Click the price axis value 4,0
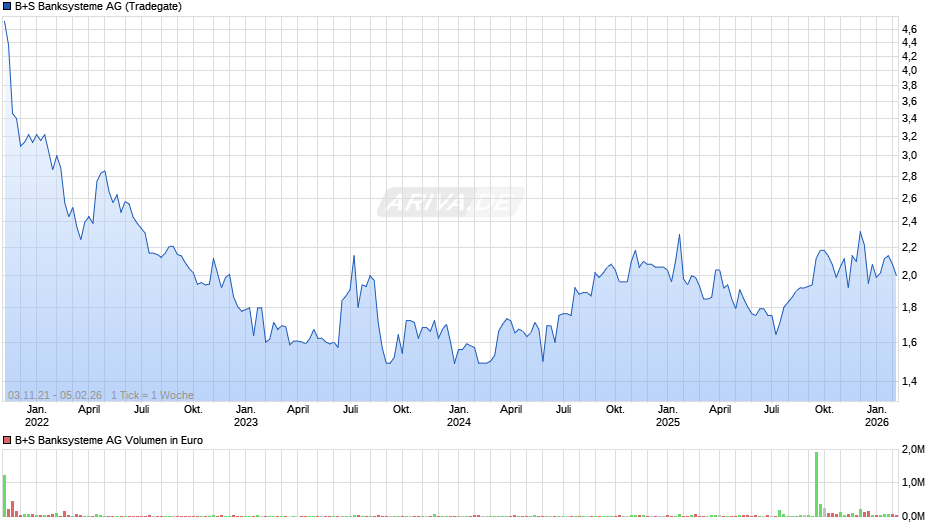Screen dimensions: 940x526 [909, 70]
